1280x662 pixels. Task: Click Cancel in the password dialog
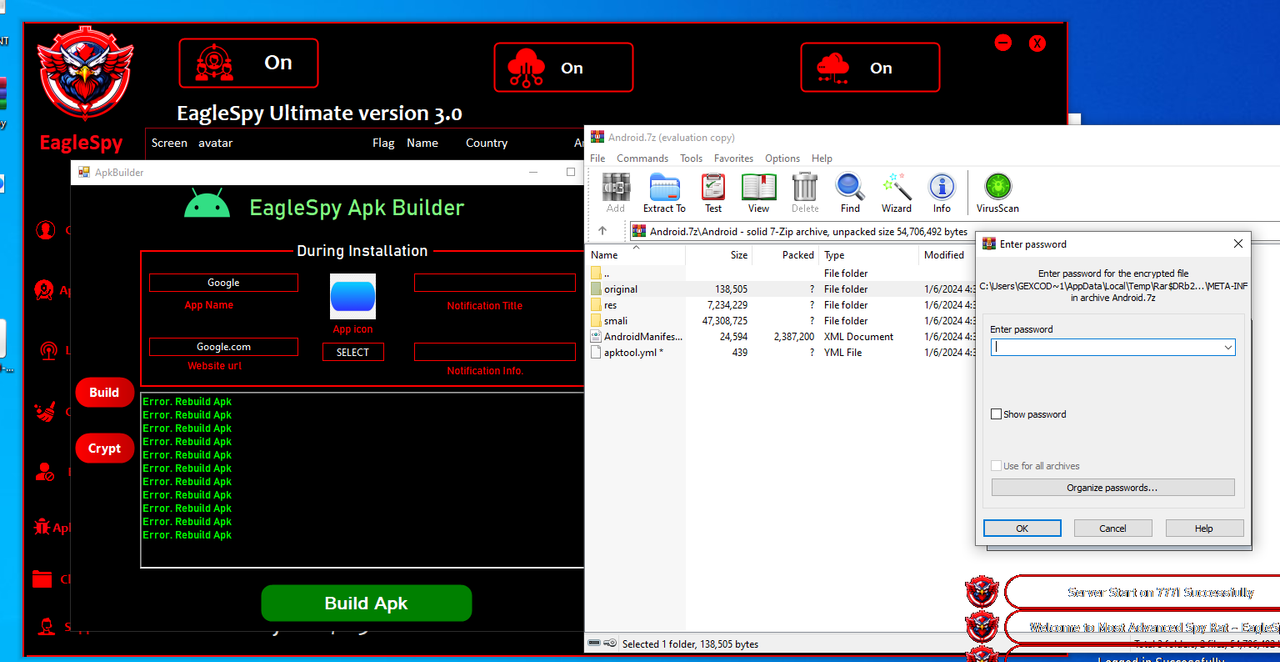(1113, 528)
